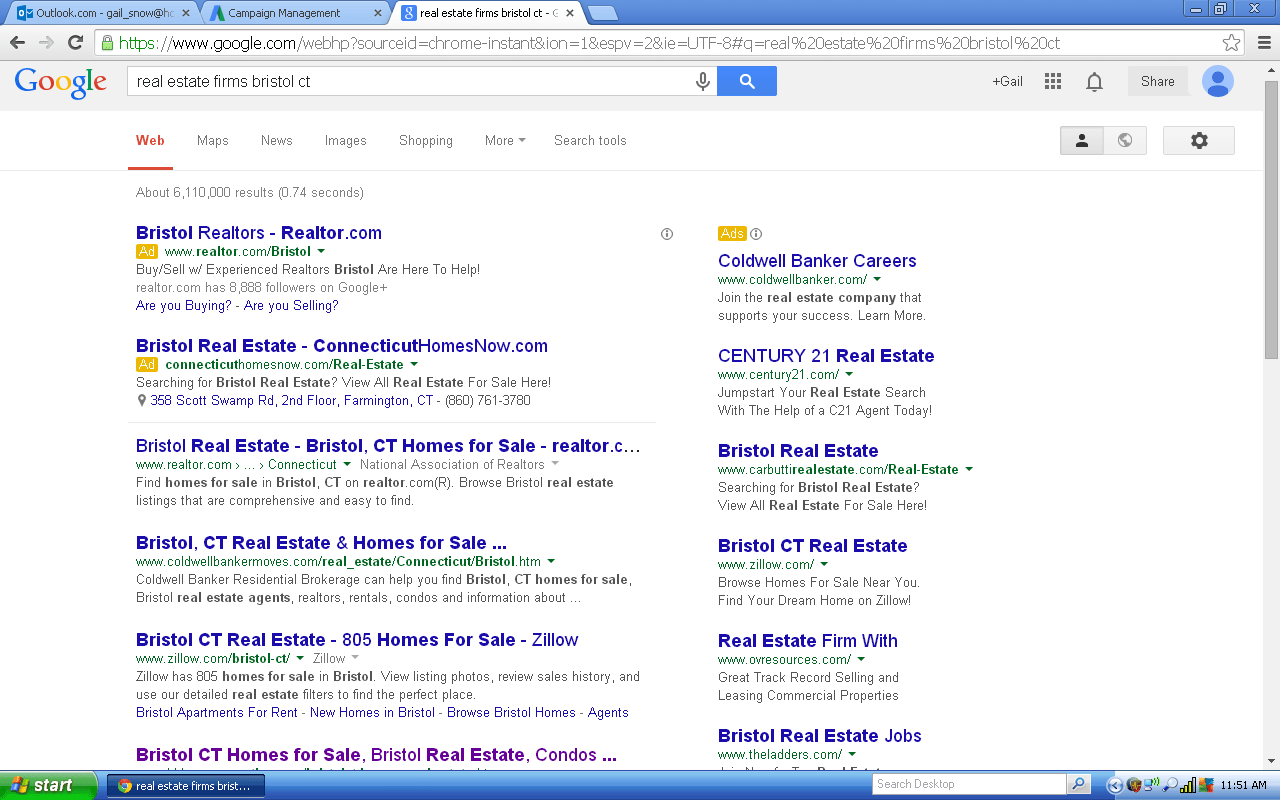Open dropdown arrow beside coldwellbanker.com ad URL

877,280
